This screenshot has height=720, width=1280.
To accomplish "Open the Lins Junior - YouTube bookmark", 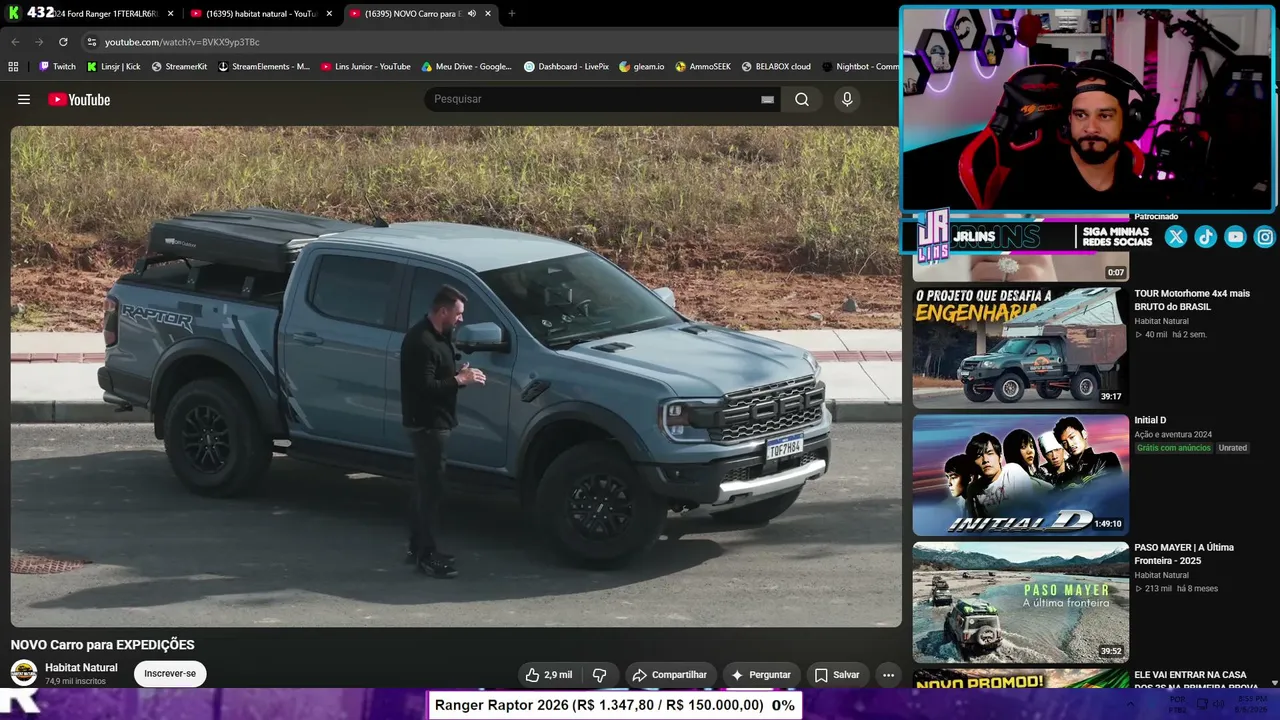I will 366,67.
